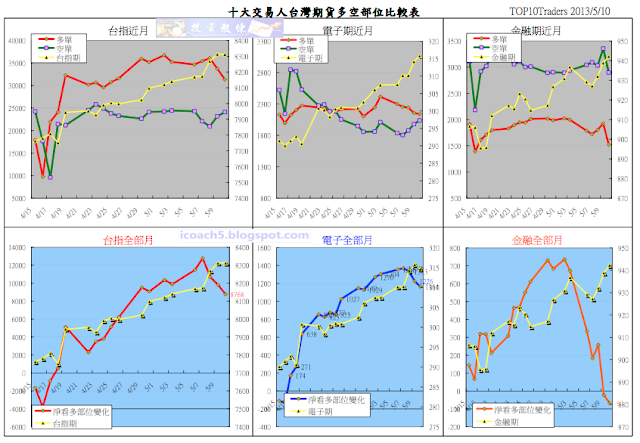Click the 8768 data label in 台指全部月
The width and height of the screenshot is (640, 443).
coord(237,294)
